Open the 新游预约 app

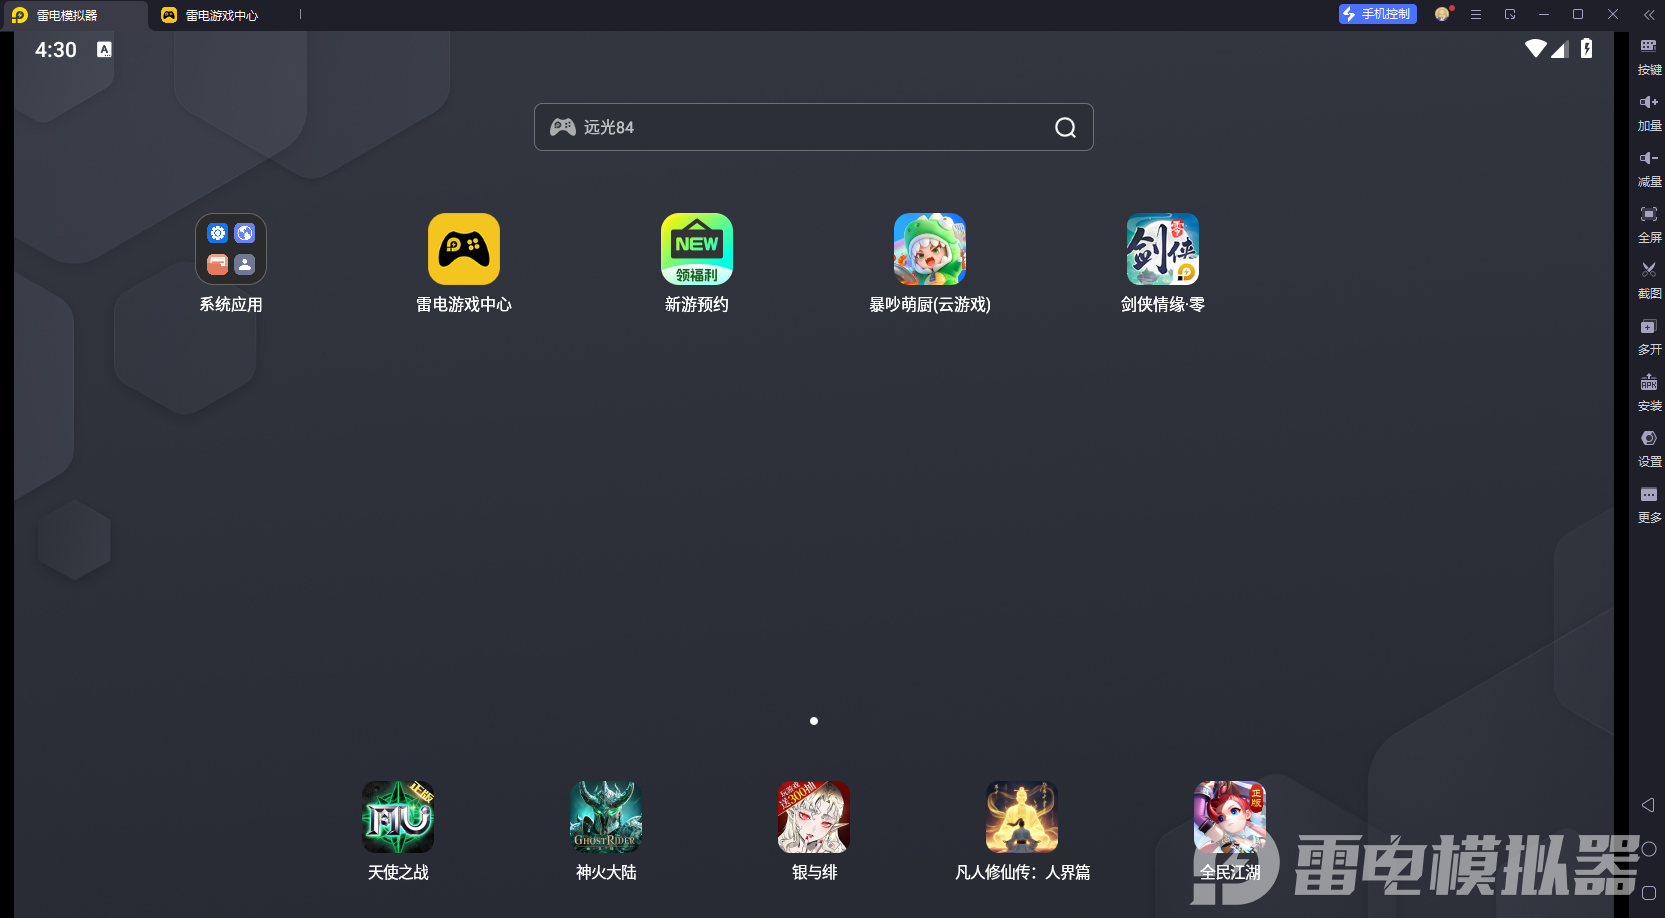697,249
